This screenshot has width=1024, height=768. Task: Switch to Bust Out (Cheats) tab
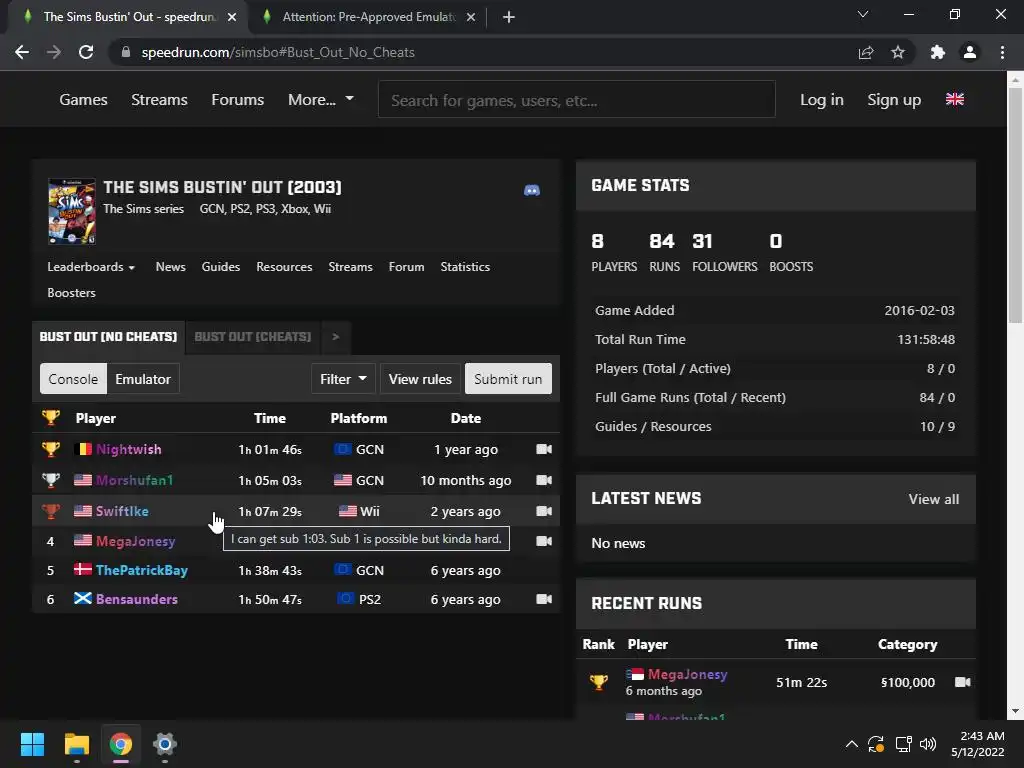point(253,337)
